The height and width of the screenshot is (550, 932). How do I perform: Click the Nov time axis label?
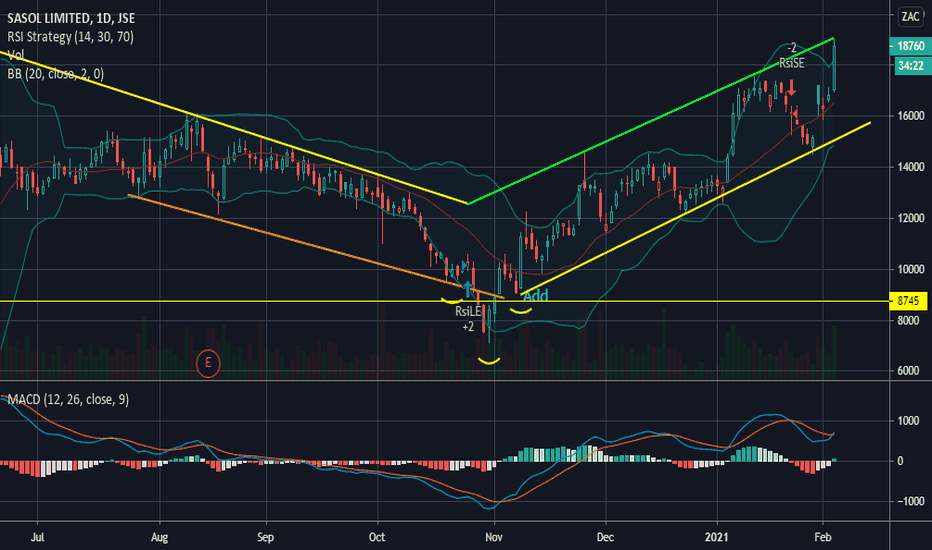point(493,537)
